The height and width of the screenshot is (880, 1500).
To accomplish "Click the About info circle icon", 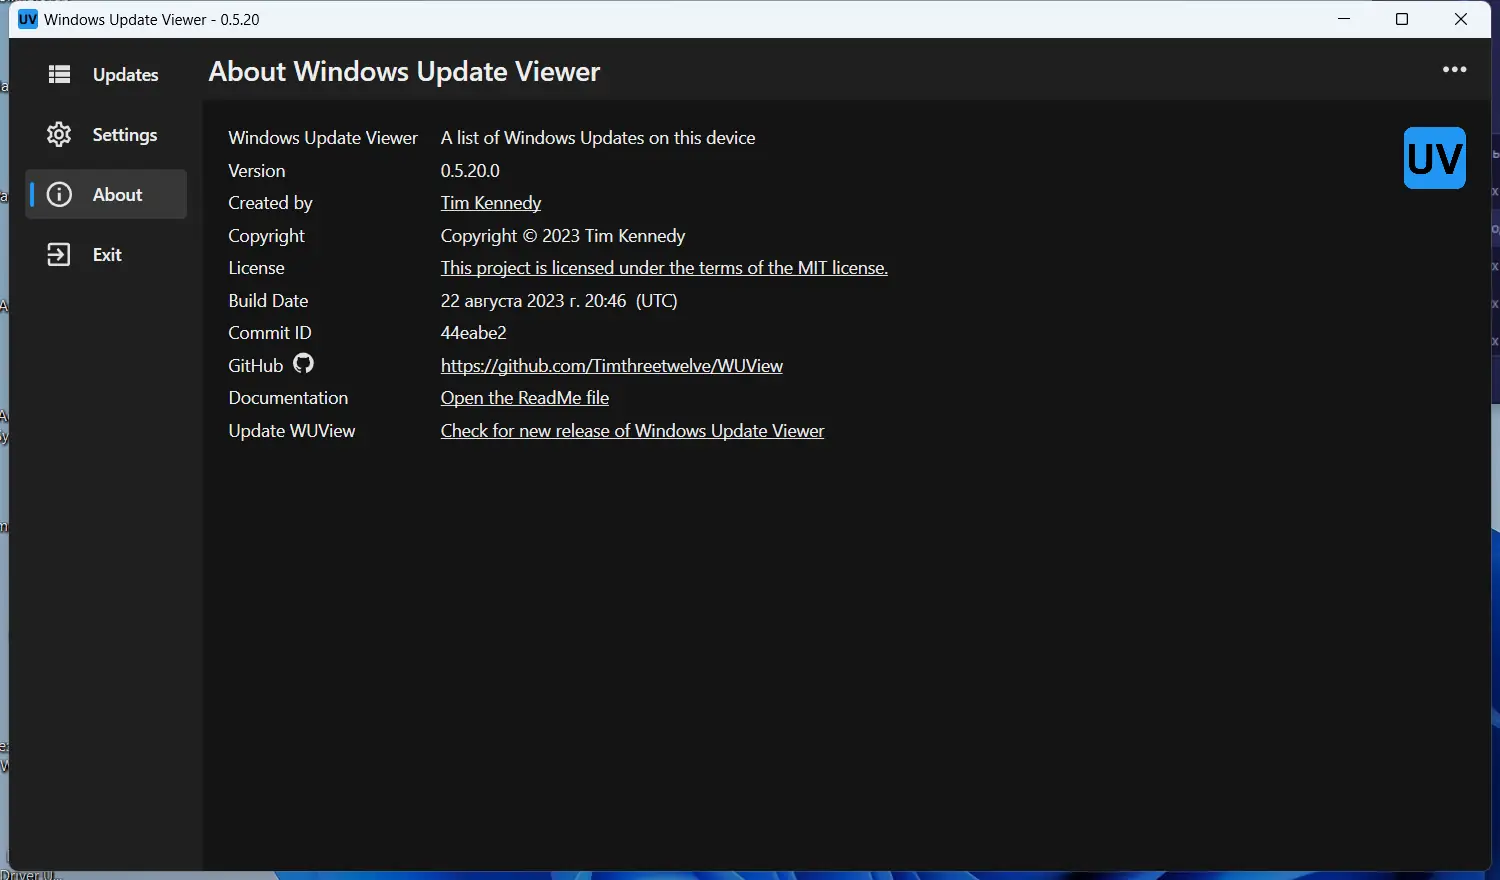I will coord(59,194).
